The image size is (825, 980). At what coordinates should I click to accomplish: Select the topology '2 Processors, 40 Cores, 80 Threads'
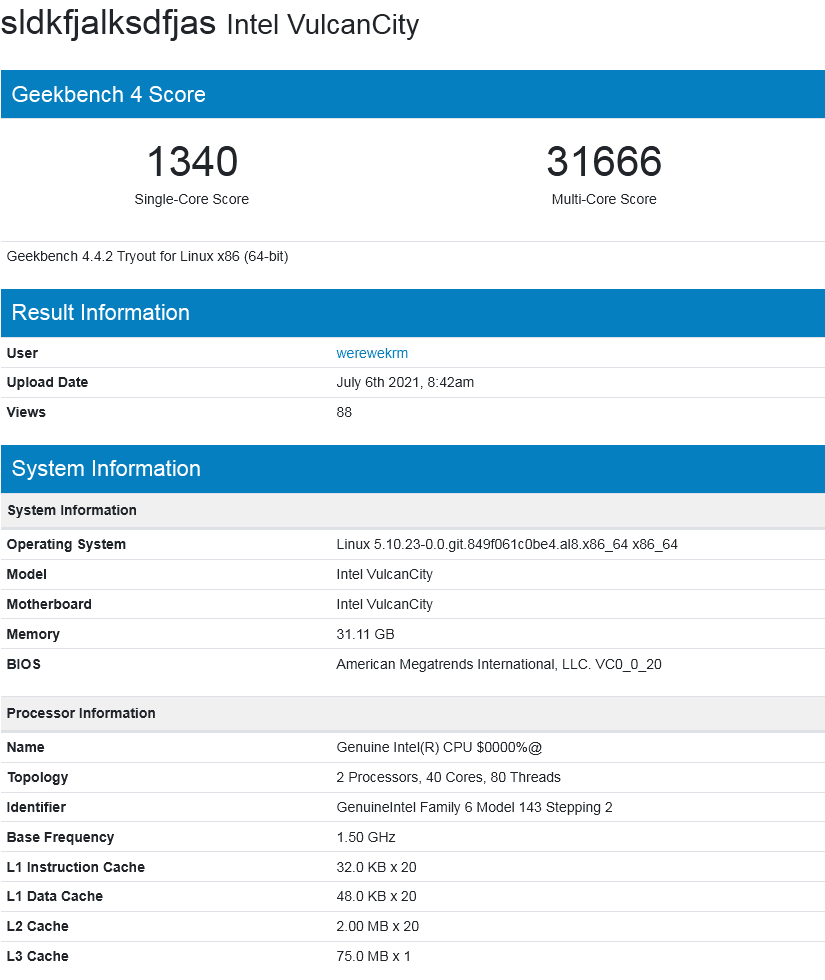coord(449,778)
